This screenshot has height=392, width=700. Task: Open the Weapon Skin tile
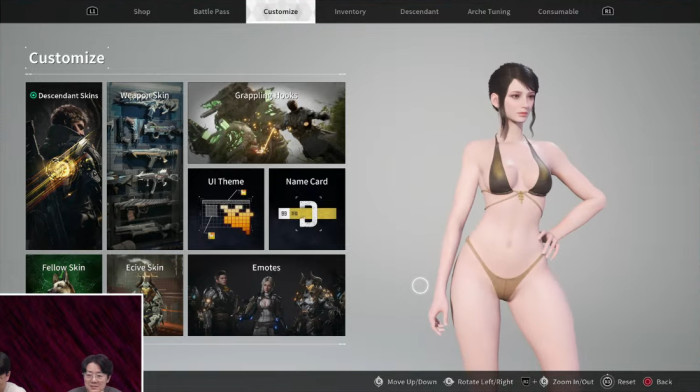[145, 166]
